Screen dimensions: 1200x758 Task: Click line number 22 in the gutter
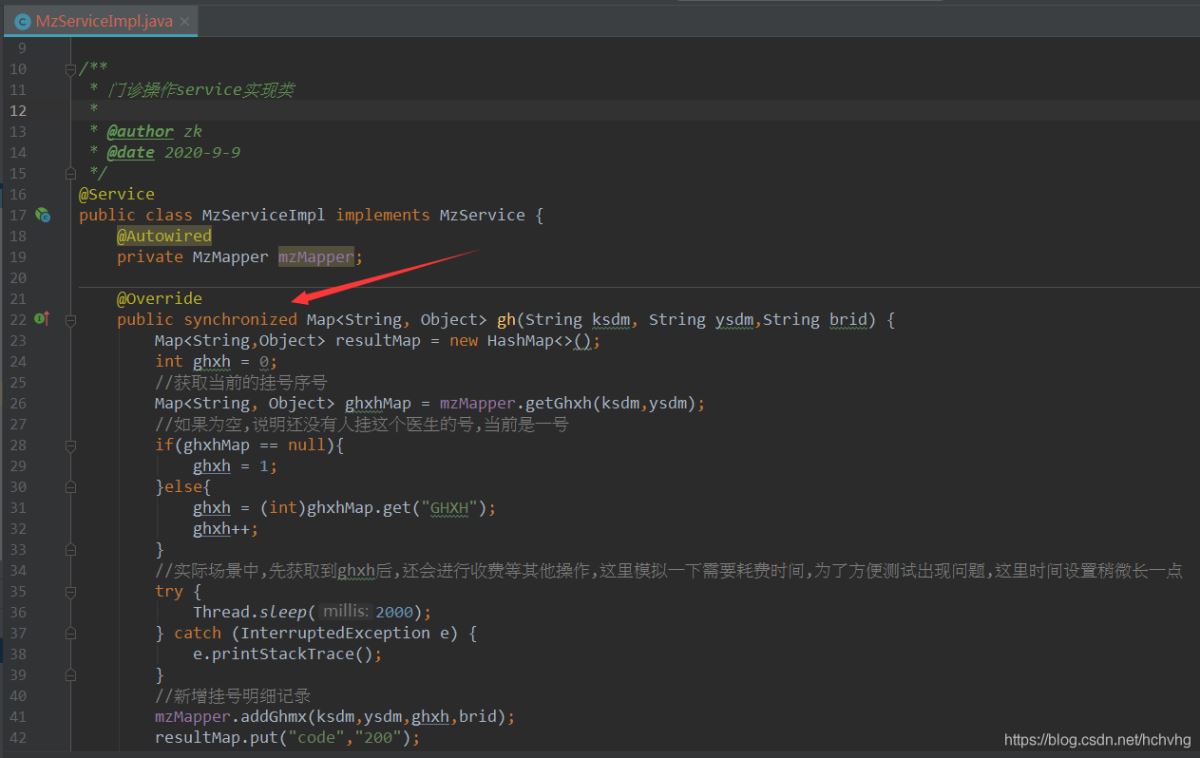click(x=18, y=319)
